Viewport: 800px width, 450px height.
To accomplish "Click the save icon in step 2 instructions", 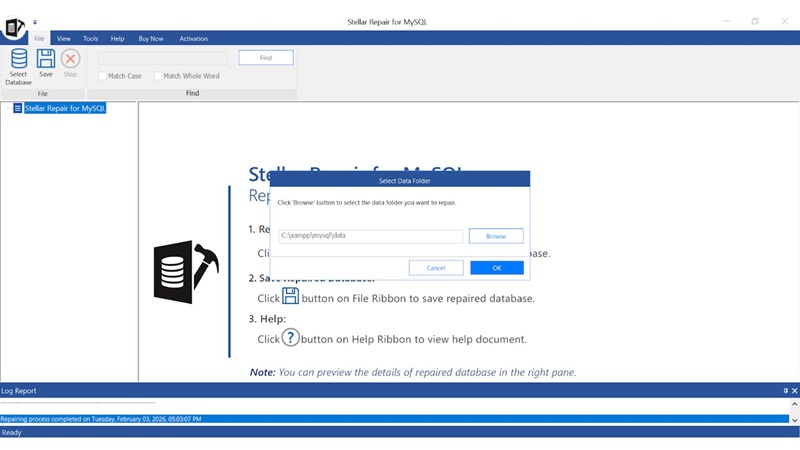I will pyautogui.click(x=290, y=296).
